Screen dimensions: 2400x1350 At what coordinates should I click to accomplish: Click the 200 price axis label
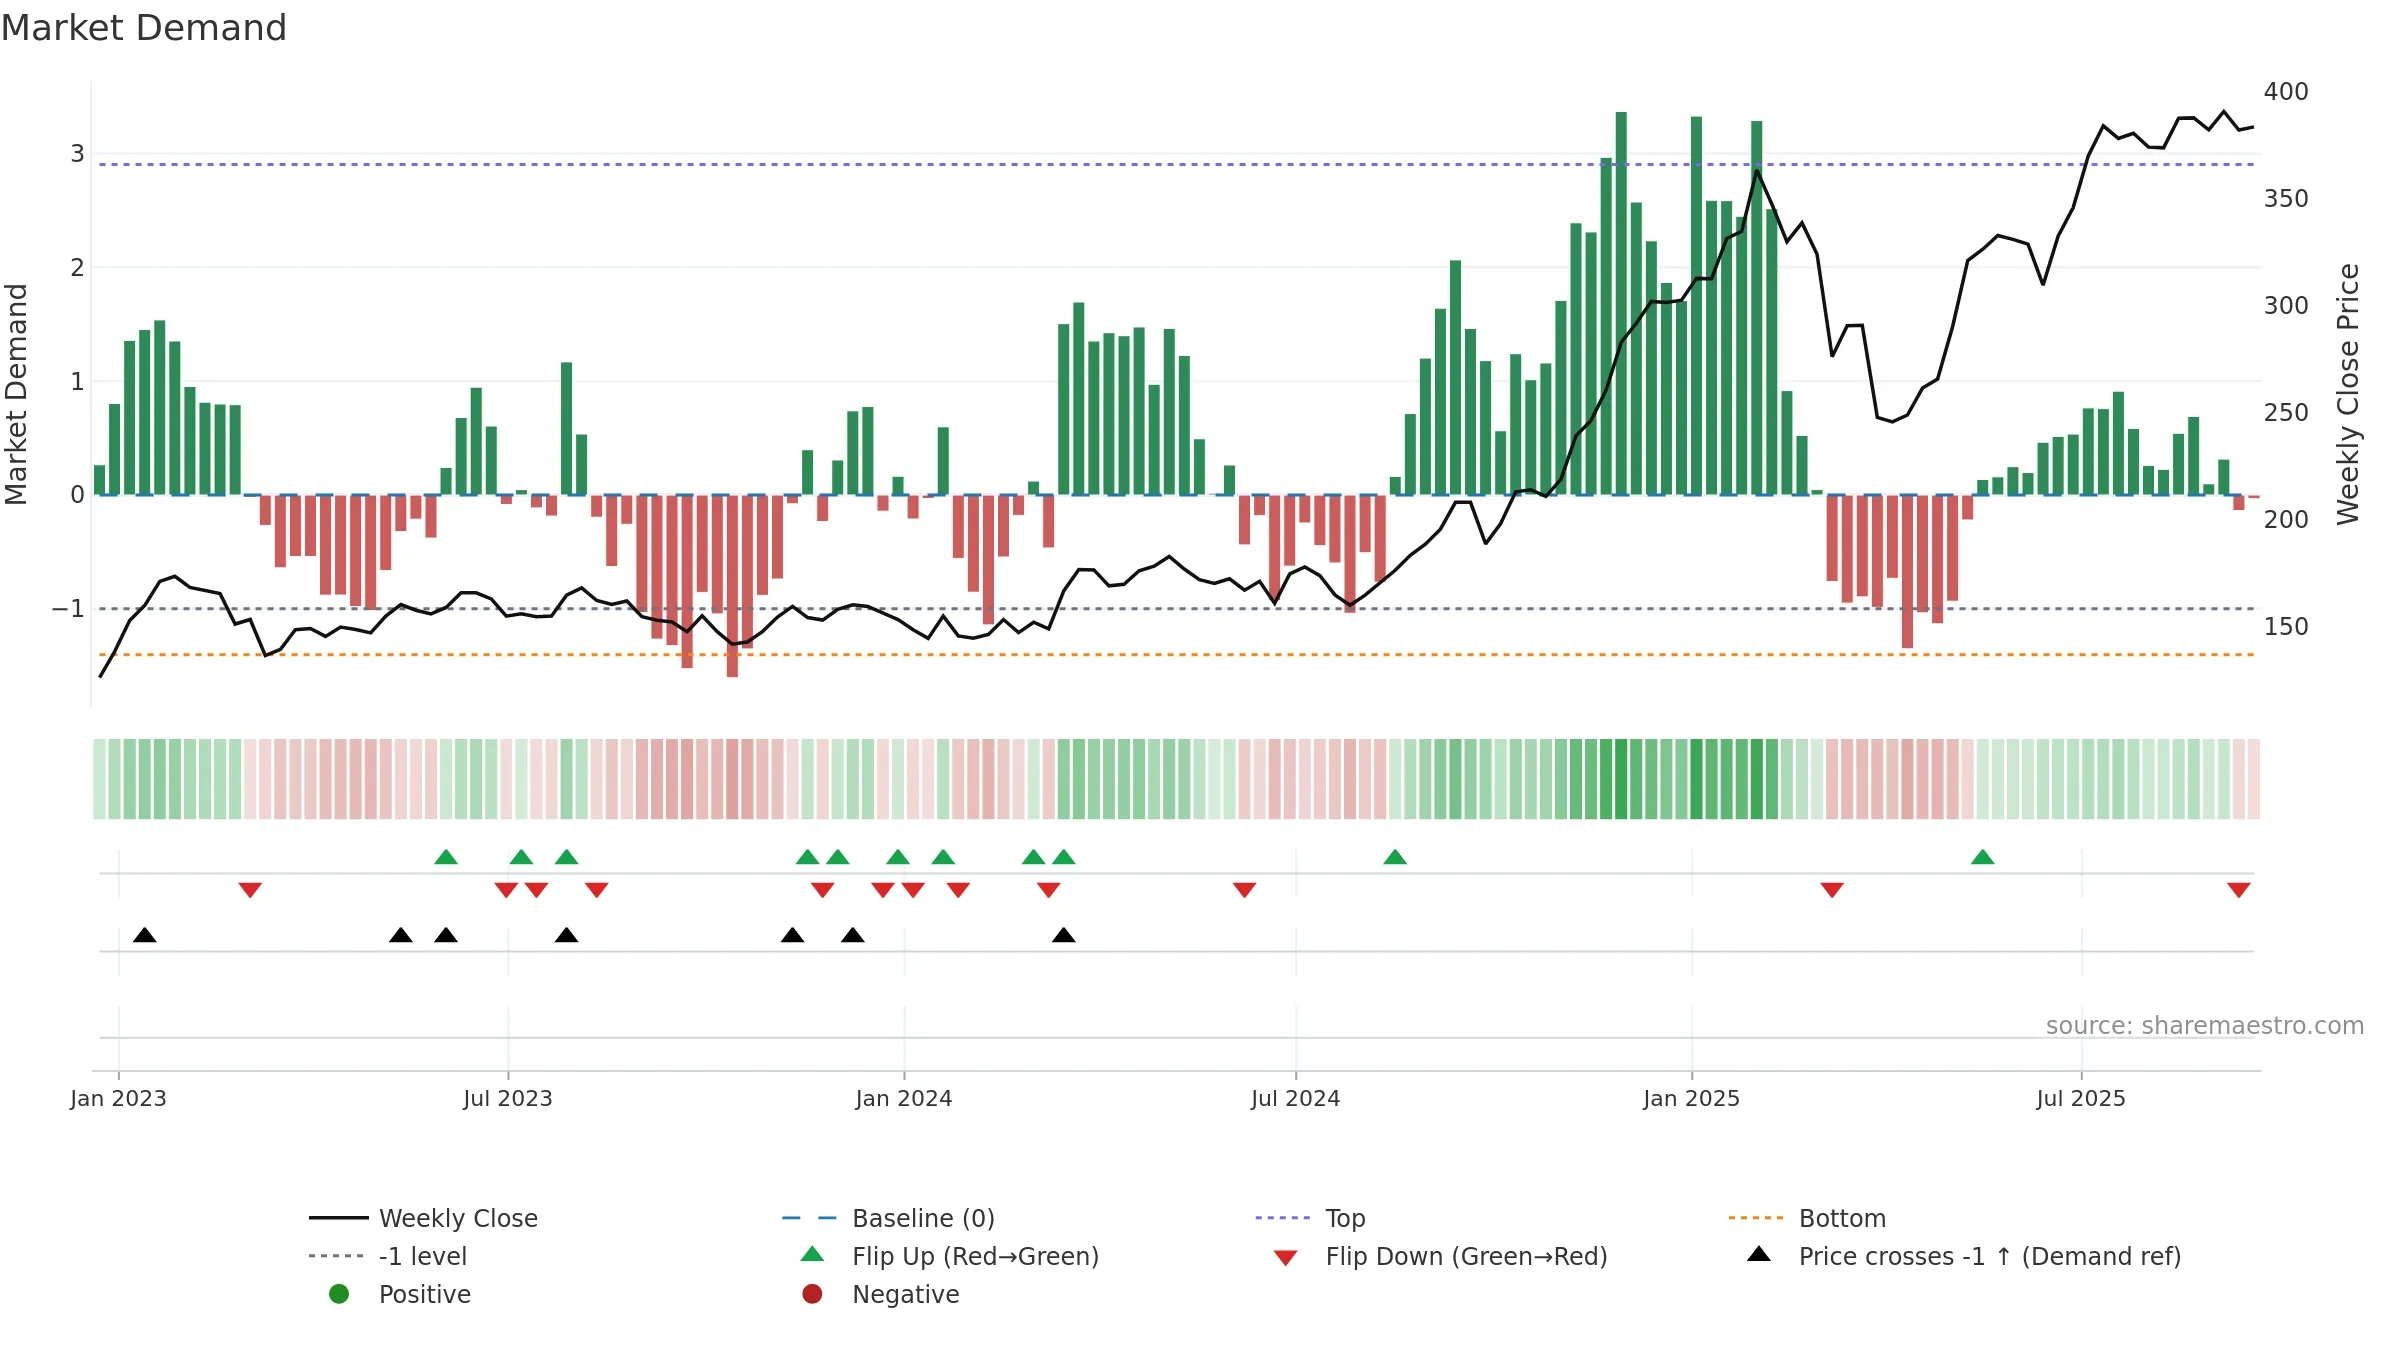2286,520
